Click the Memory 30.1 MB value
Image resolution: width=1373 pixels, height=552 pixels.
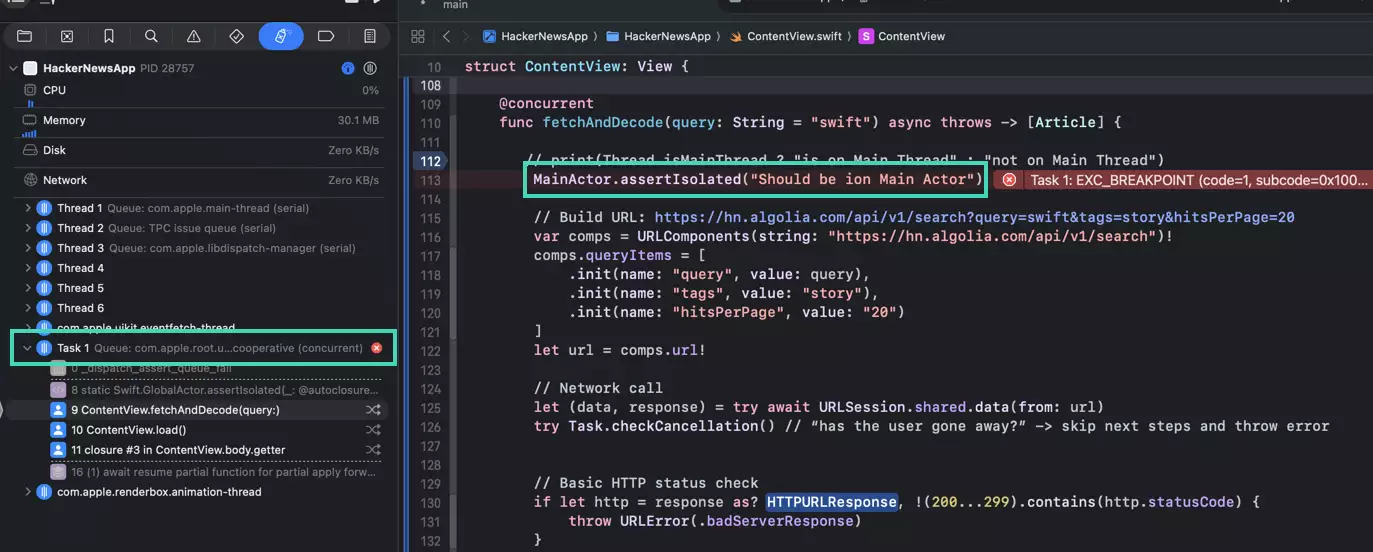coord(358,120)
